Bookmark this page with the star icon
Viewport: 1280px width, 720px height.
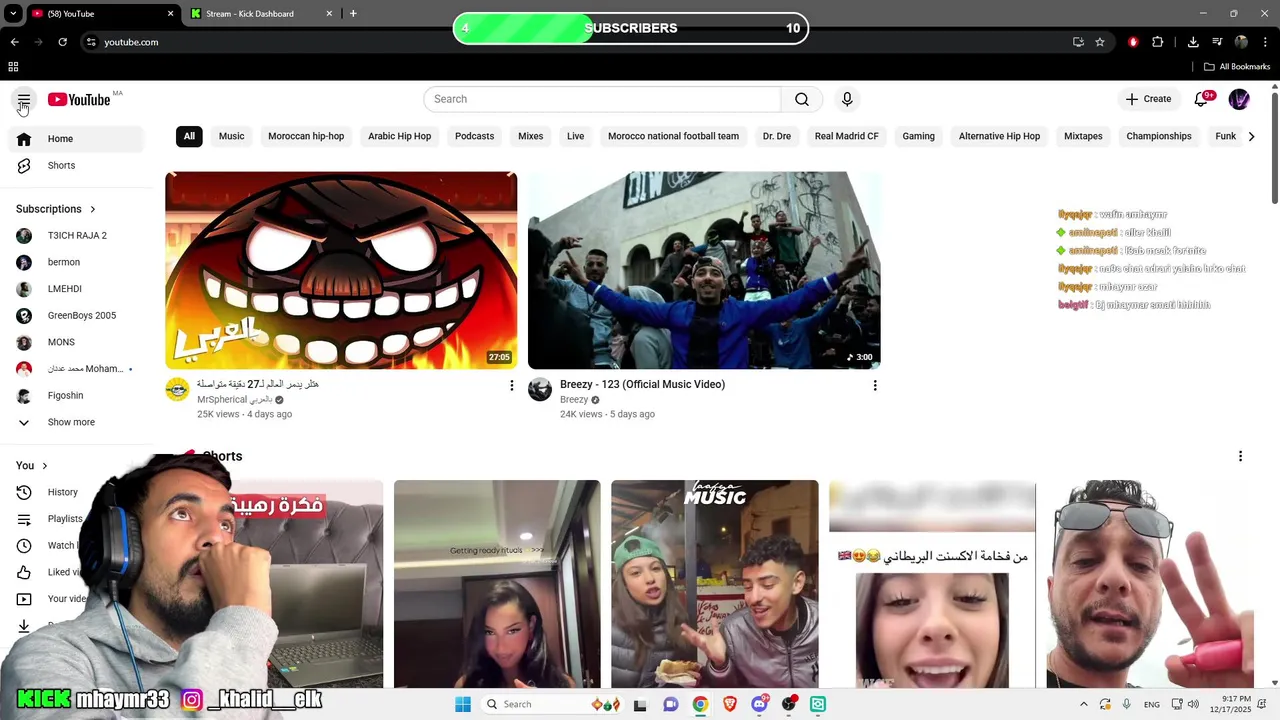(1100, 42)
